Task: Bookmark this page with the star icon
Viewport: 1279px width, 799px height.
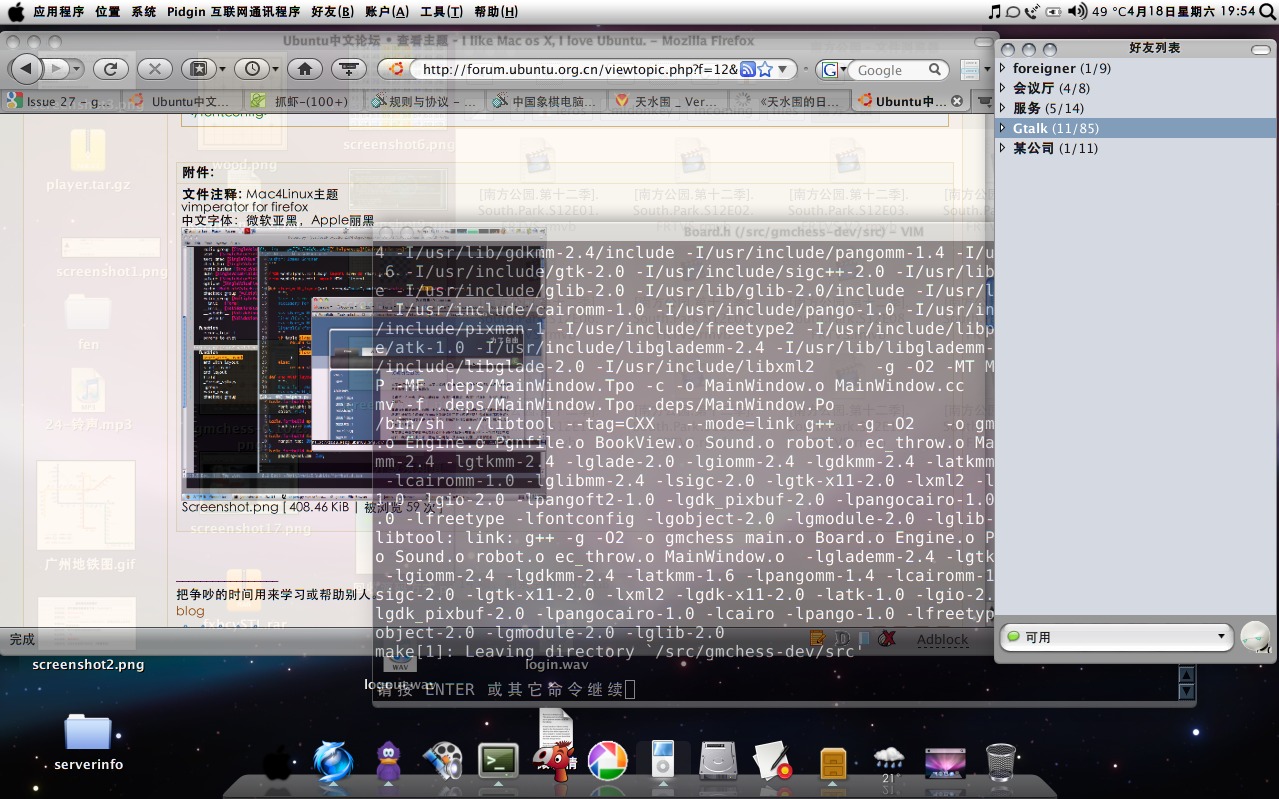Action: point(765,69)
